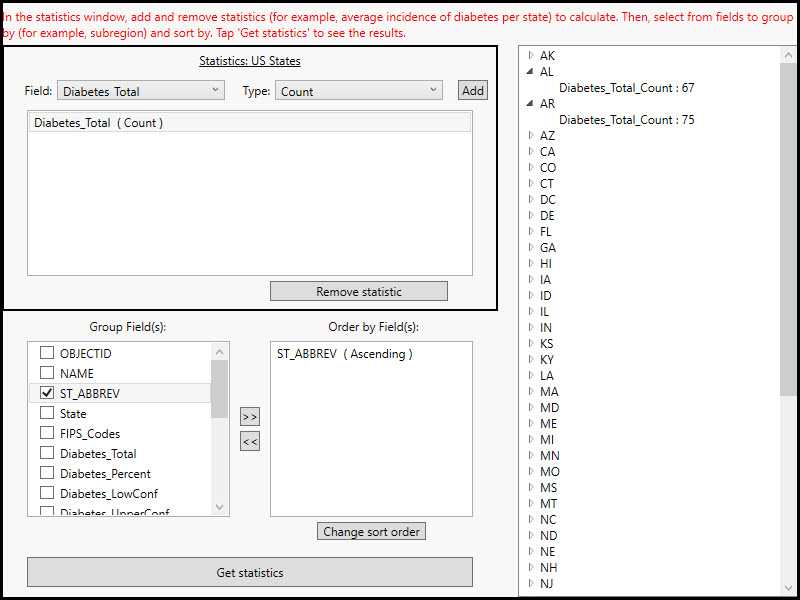This screenshot has width=800, height=600.
Task: Click results tree scroll-down arrow
Action: [788, 586]
